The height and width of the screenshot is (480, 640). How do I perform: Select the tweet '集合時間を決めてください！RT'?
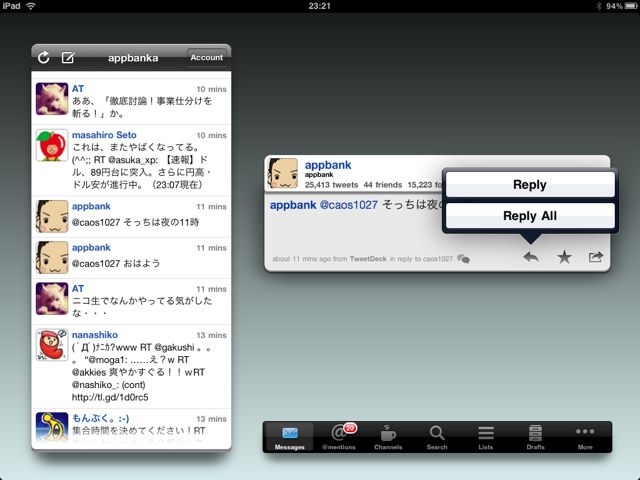[131, 428]
